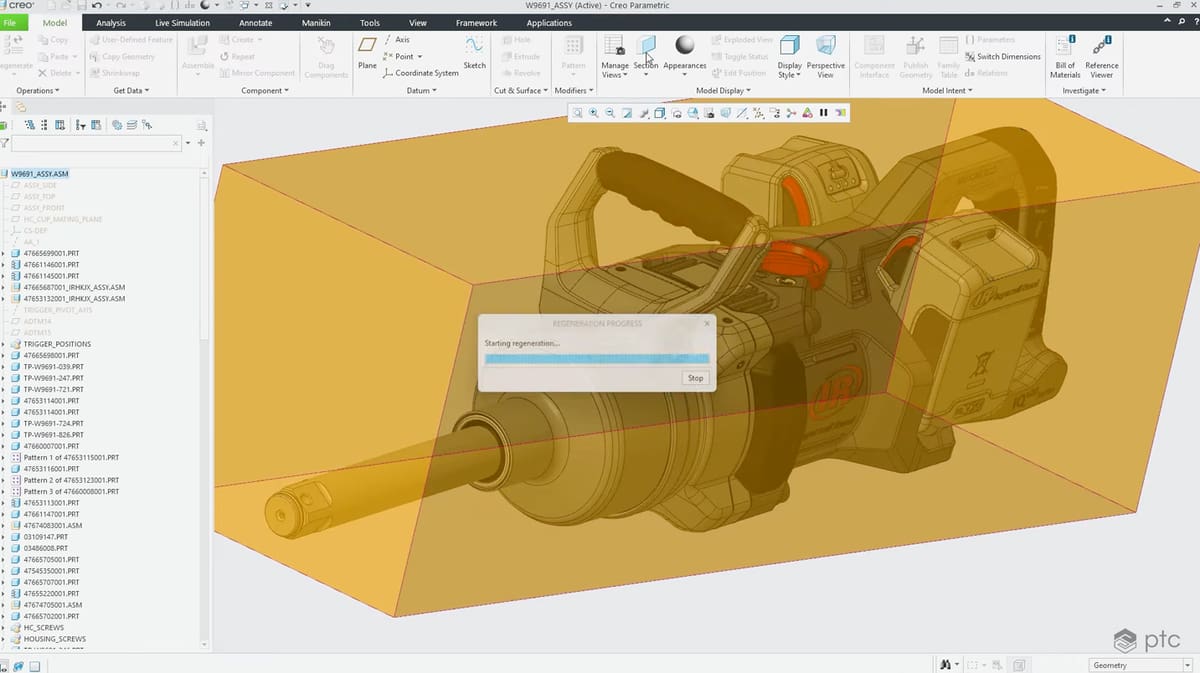Click the Appearances color sphere
This screenshot has height=673, width=1200.
coord(685,45)
